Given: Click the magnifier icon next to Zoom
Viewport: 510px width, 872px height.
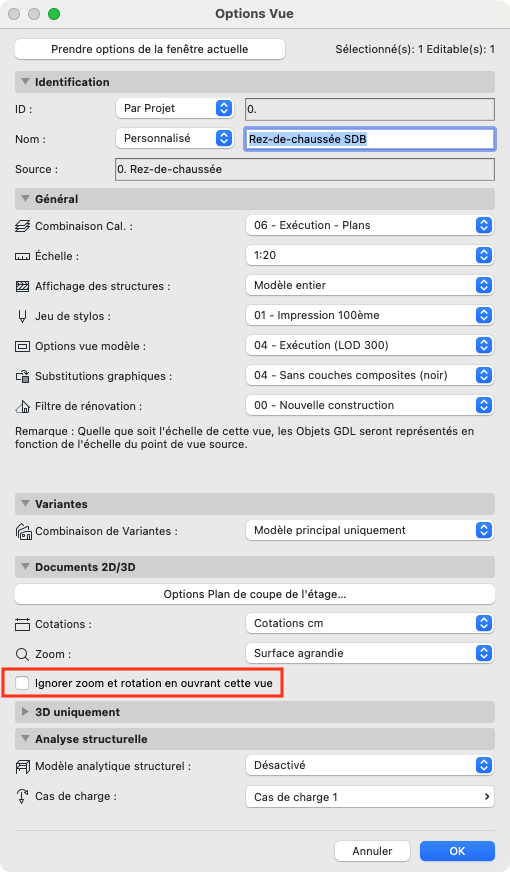Looking at the screenshot, I should [22, 654].
